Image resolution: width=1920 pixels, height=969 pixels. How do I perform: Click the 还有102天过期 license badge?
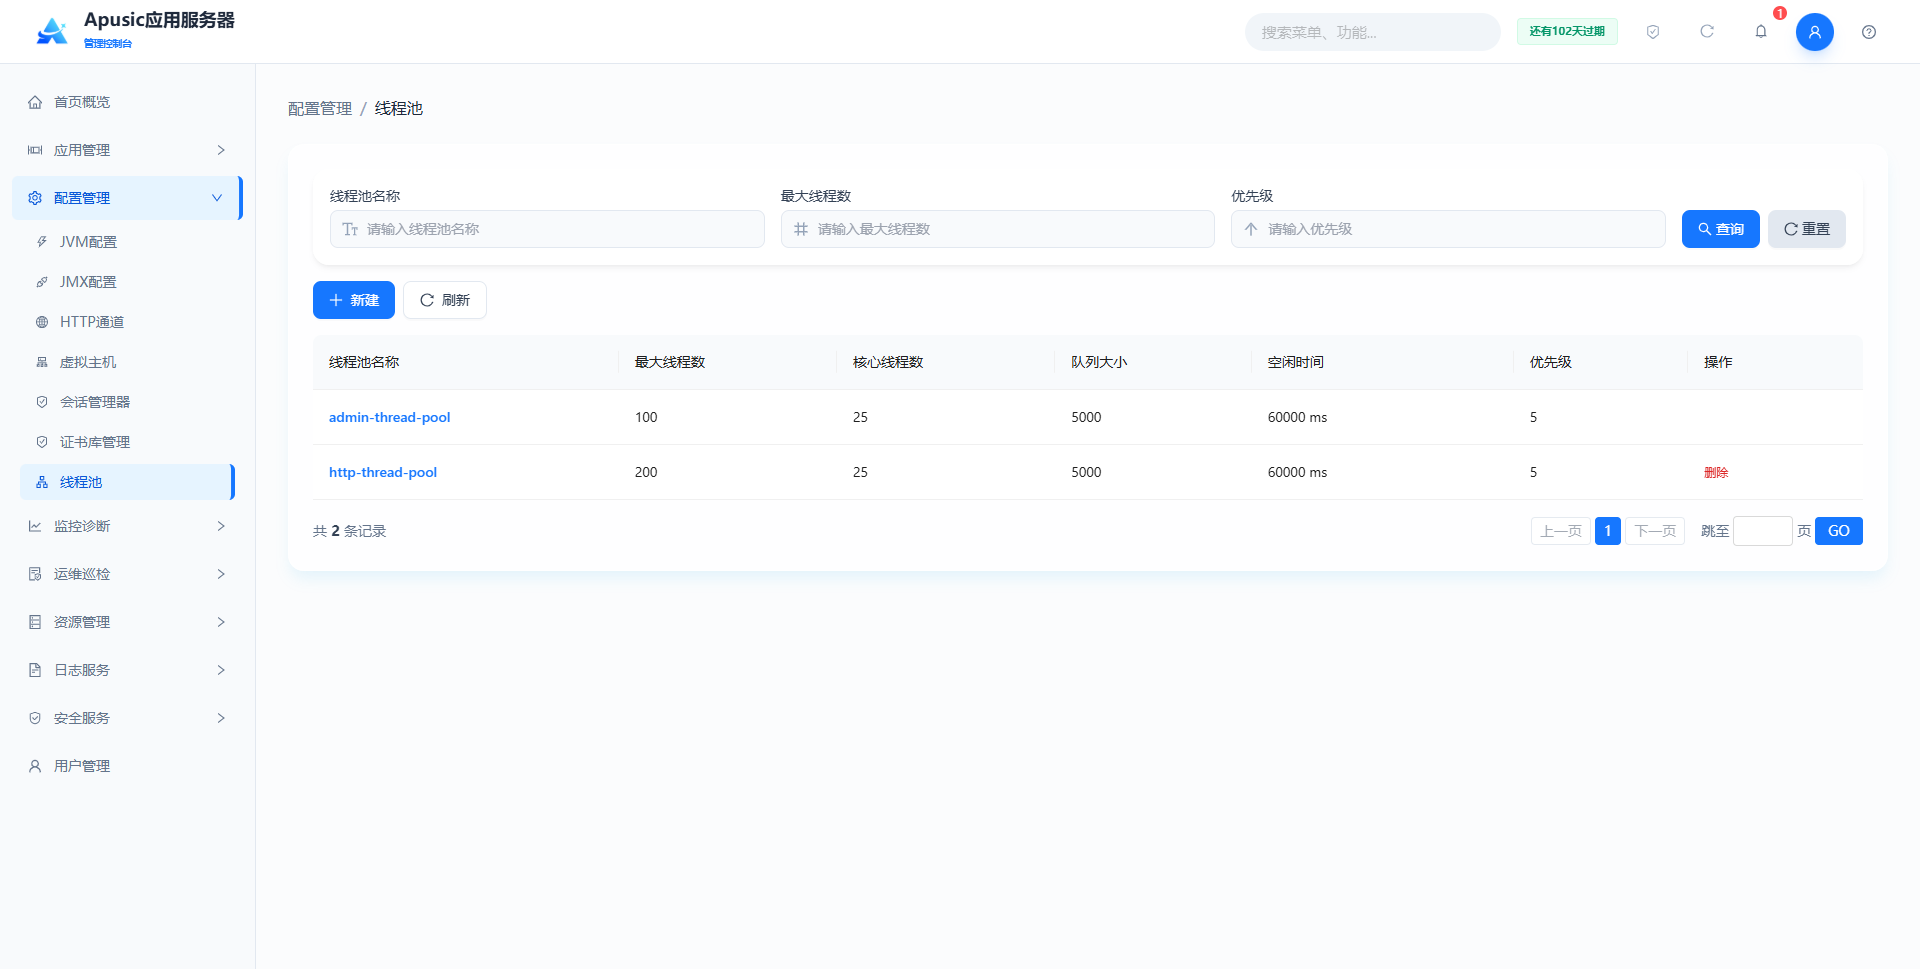[1567, 32]
